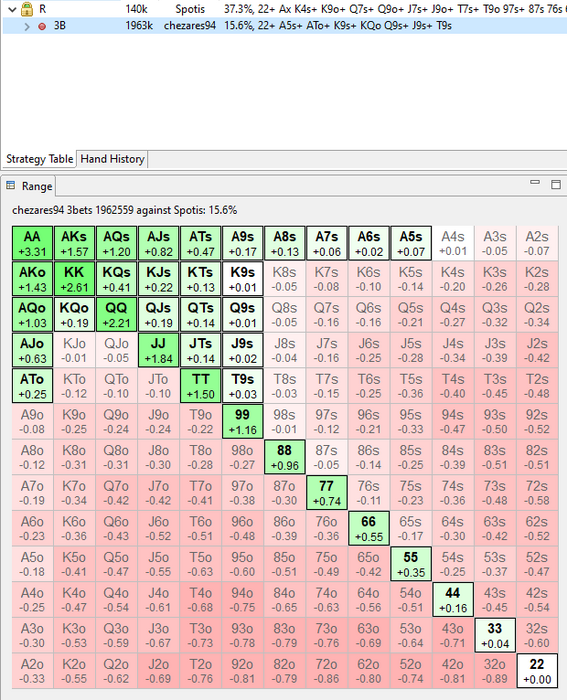The width and height of the screenshot is (567, 700).
Task: Select the 99 +1.16 hand cell
Action: tap(242, 422)
